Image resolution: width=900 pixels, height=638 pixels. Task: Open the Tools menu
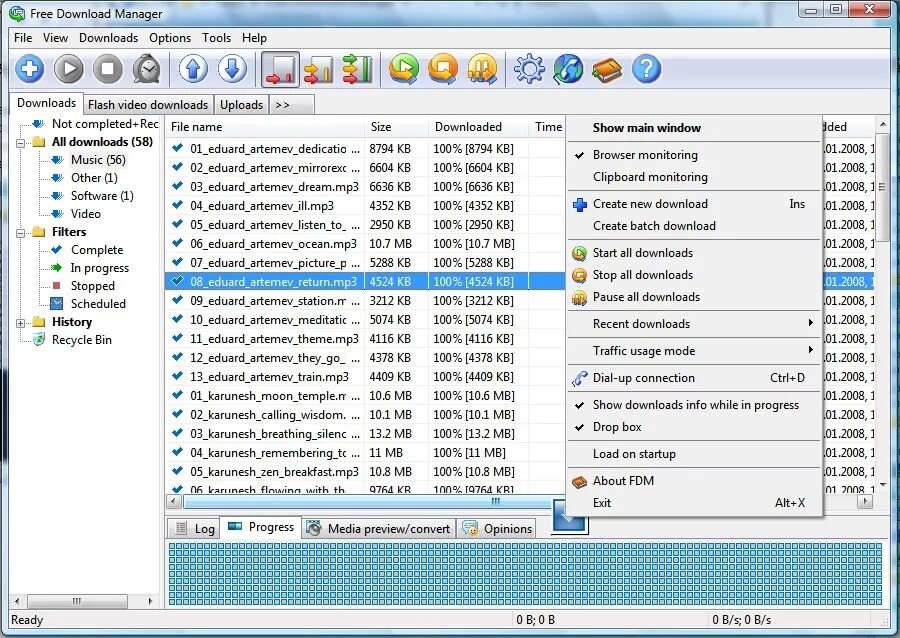(216, 38)
